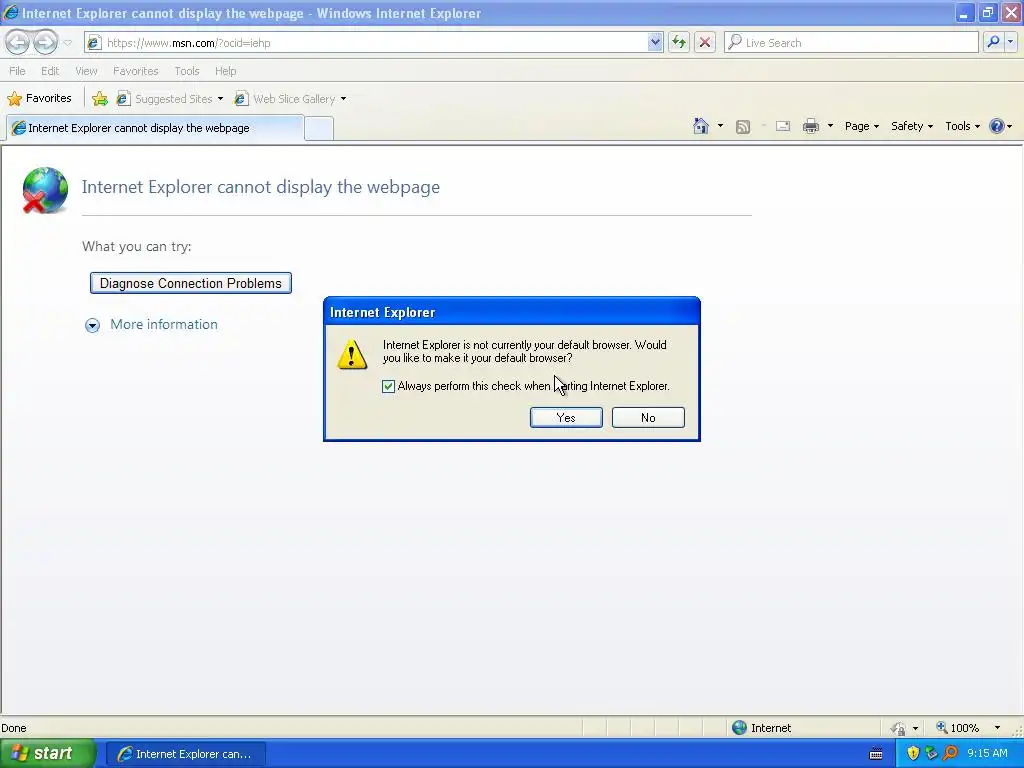The image size is (1024, 768).
Task: Open the Safety command menu
Action: (912, 126)
